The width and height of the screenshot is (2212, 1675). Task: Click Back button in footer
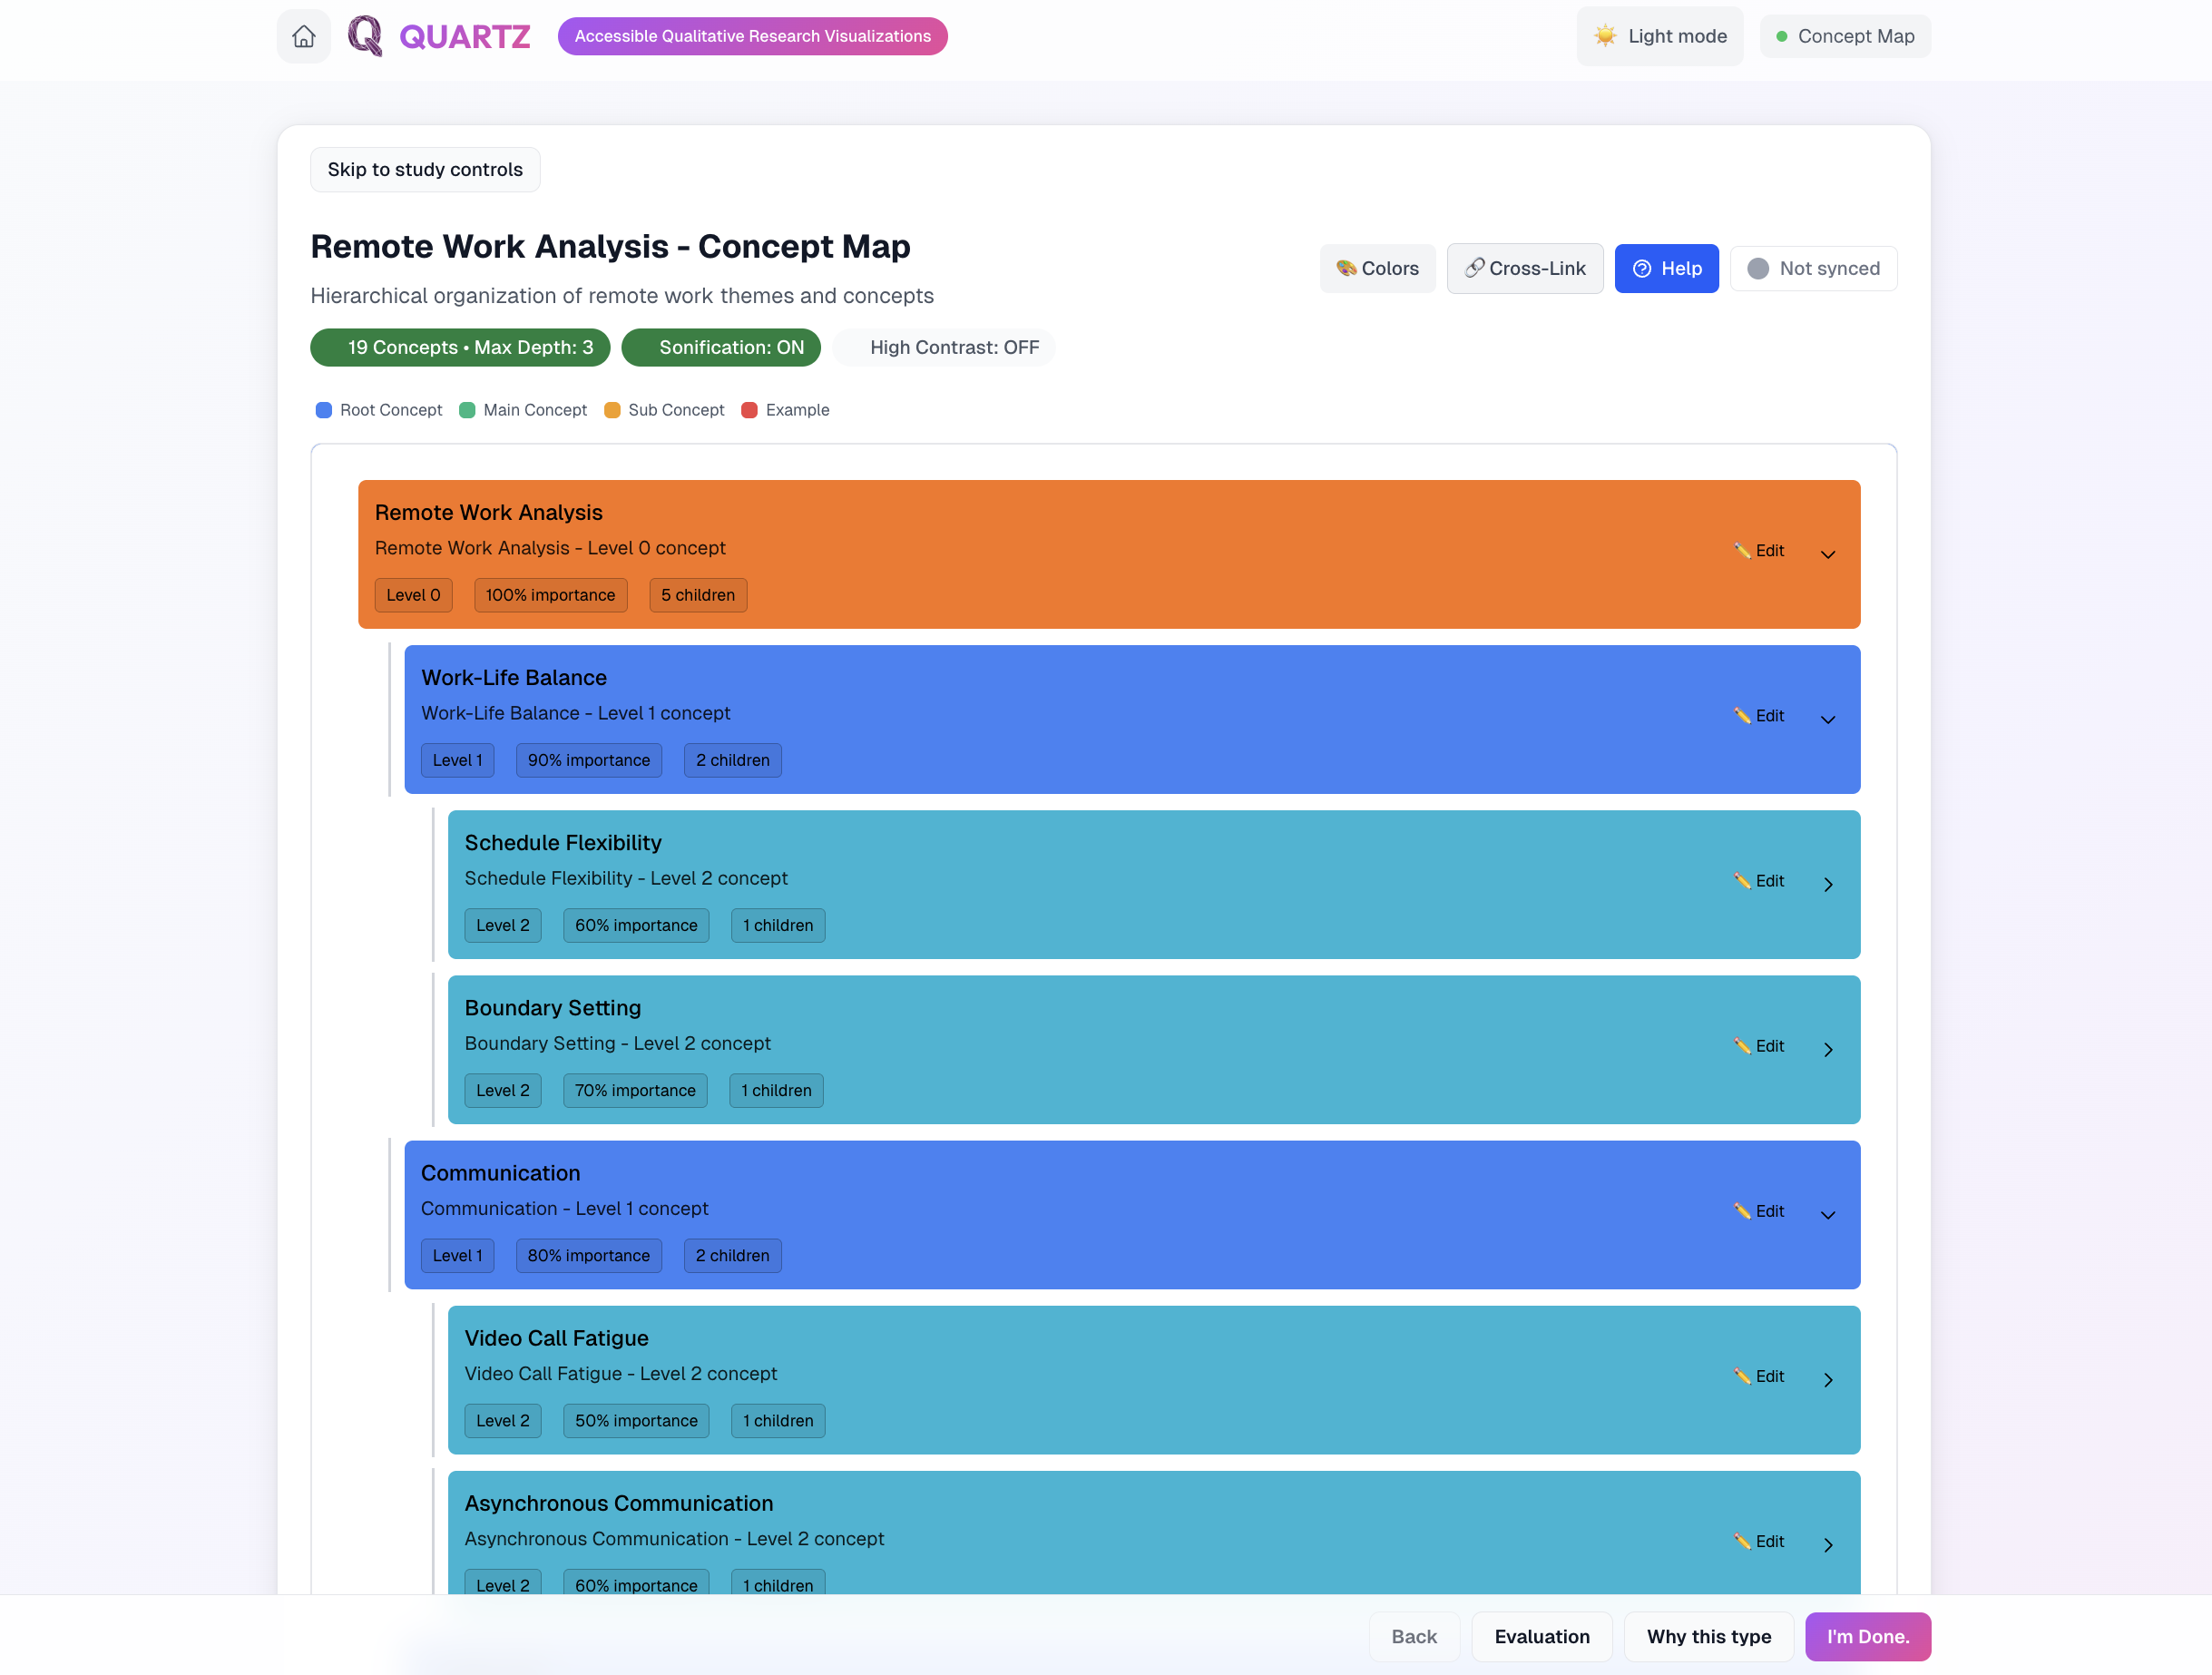[1413, 1636]
